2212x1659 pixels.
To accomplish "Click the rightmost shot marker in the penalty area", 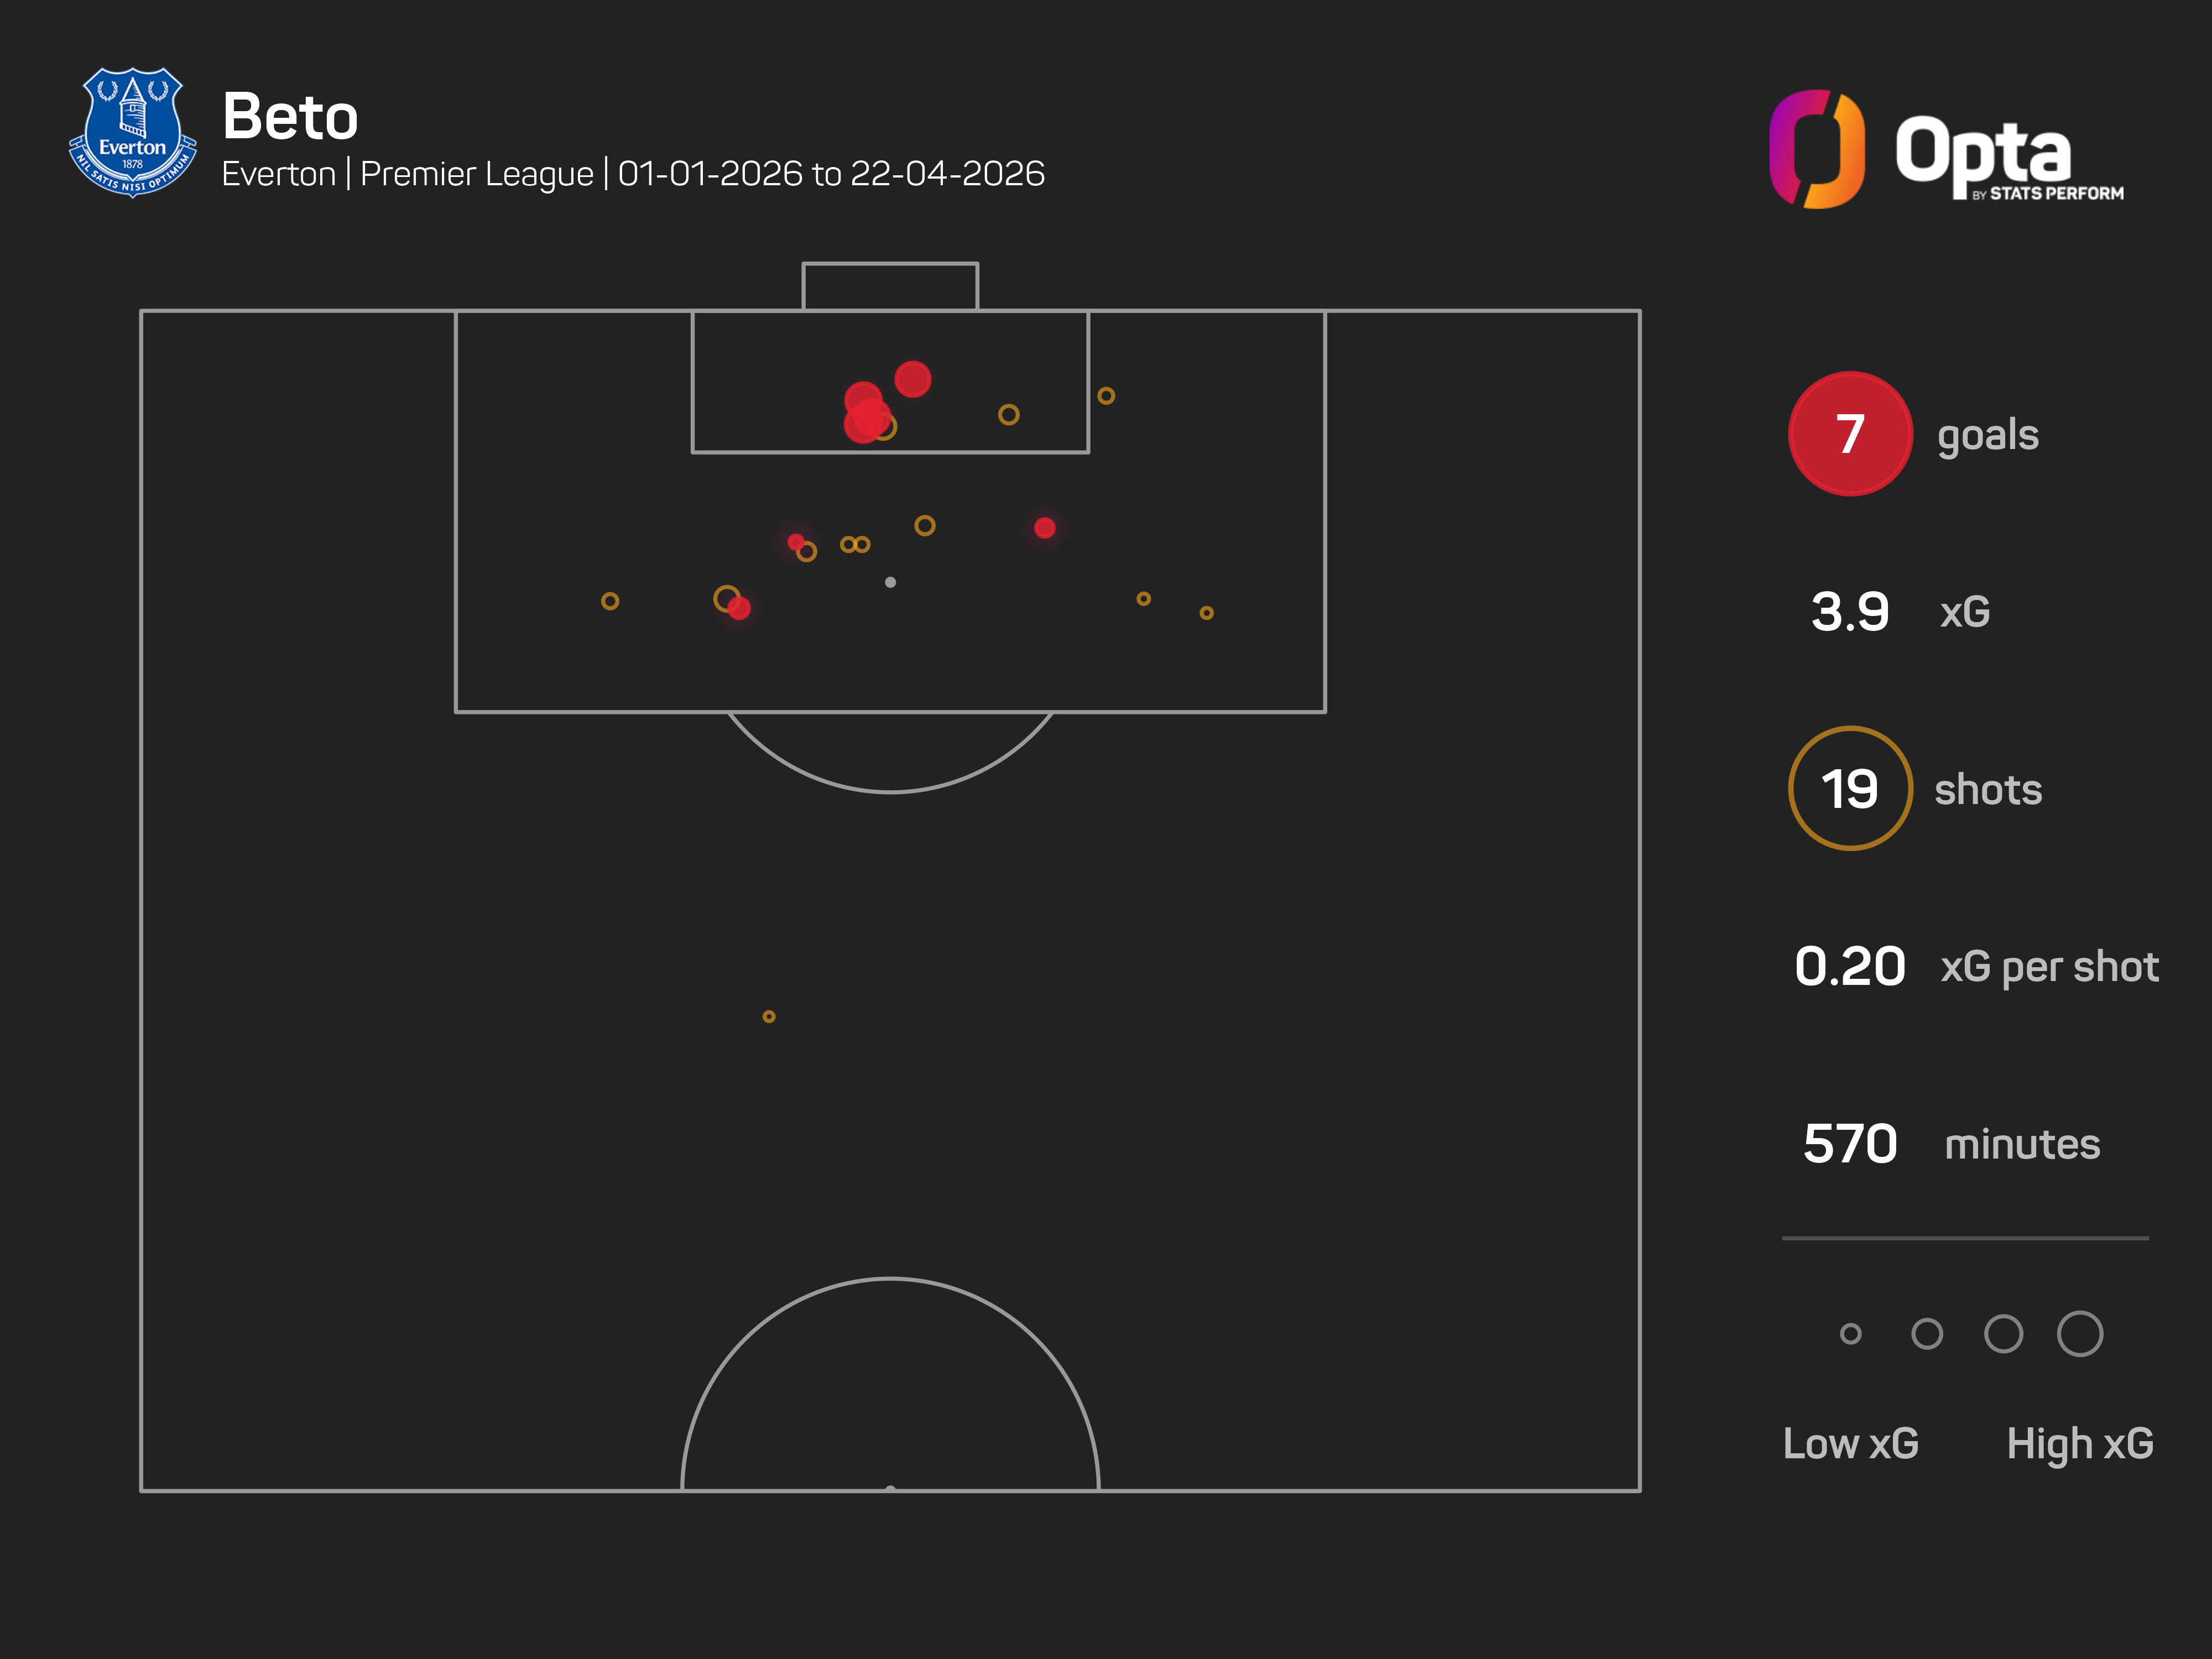I will tap(1206, 613).
